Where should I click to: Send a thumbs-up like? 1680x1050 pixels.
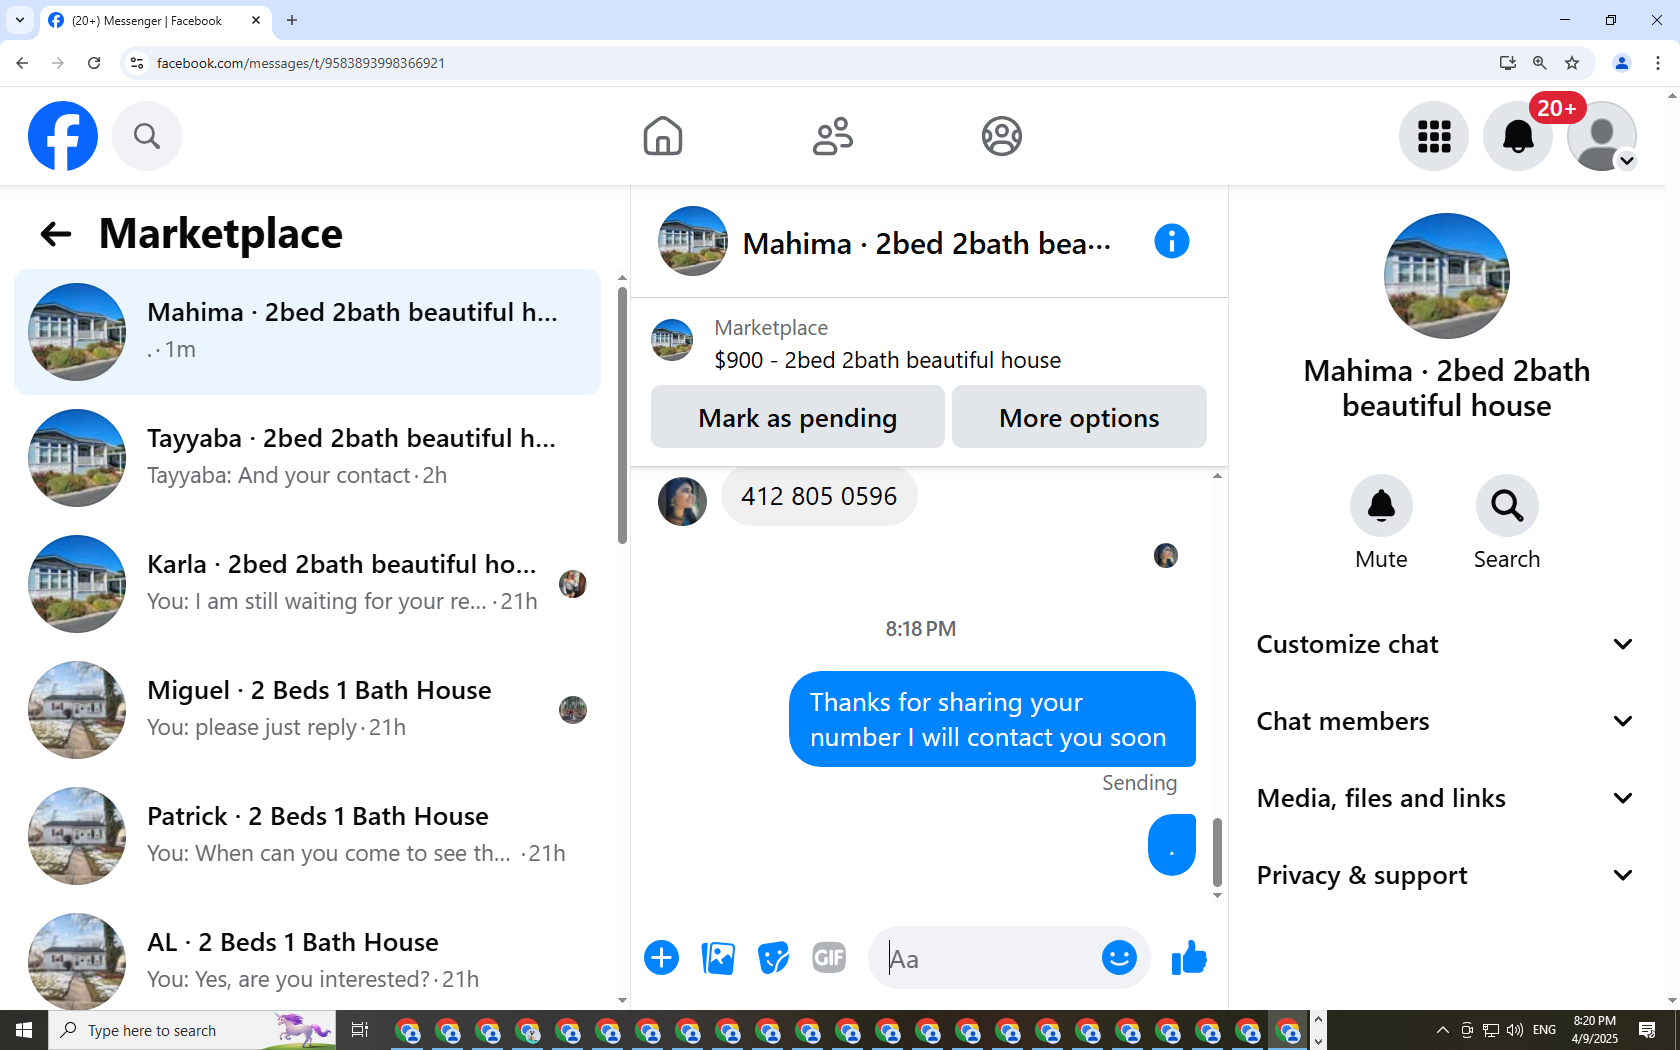[x=1189, y=958]
